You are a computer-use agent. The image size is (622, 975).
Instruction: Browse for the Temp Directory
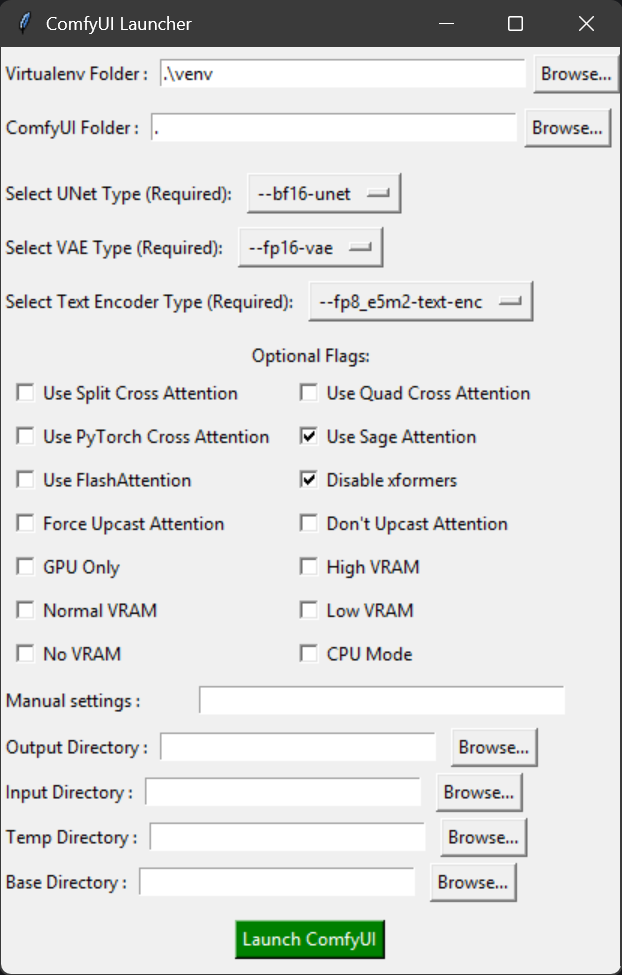483,837
